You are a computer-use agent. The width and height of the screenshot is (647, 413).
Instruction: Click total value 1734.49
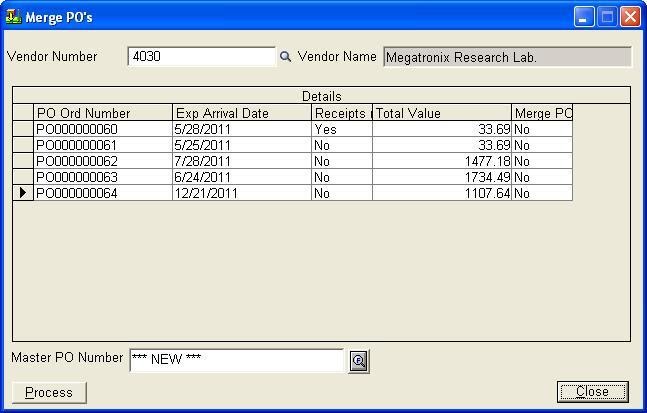[442, 177]
